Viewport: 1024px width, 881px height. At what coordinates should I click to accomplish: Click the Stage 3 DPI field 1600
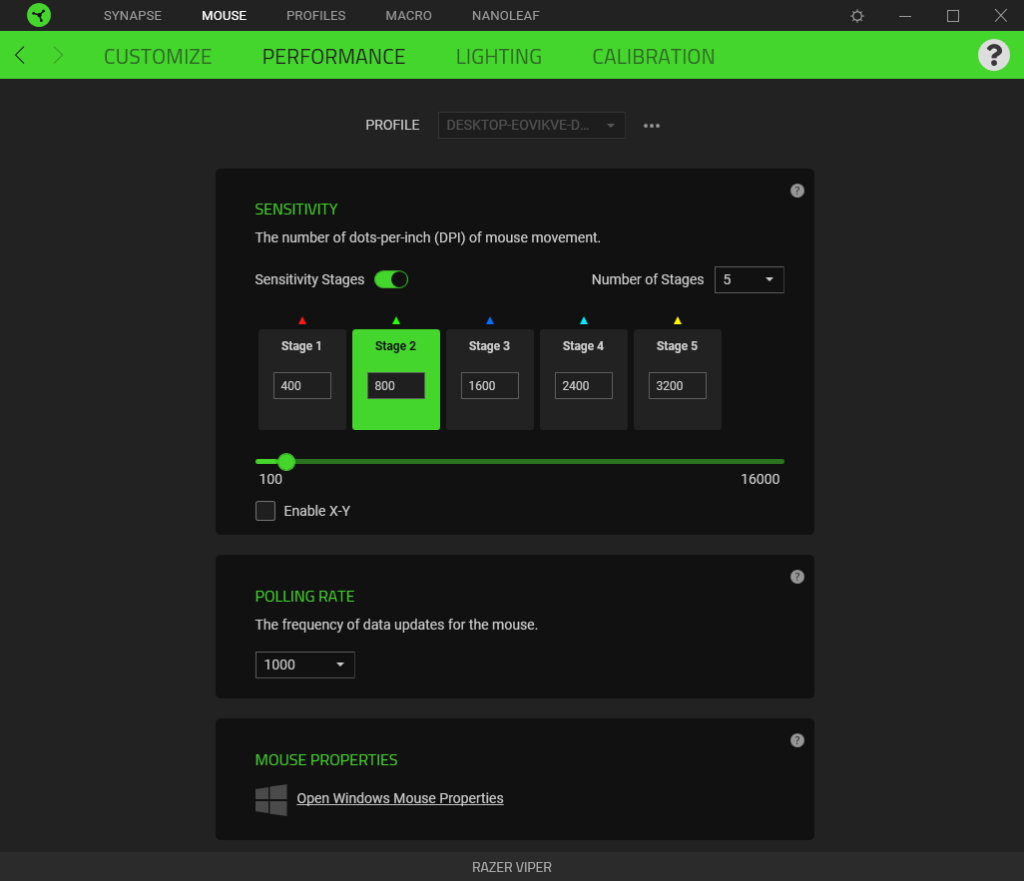pyautogui.click(x=490, y=385)
